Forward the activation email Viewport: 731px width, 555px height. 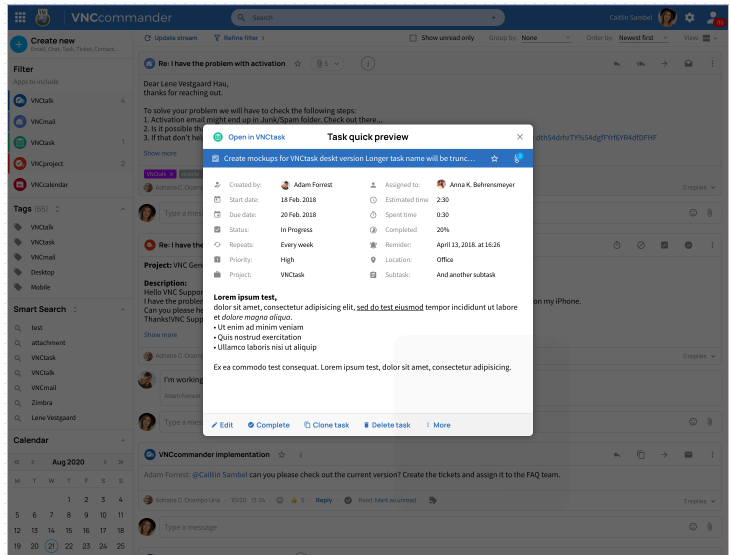[x=664, y=64]
